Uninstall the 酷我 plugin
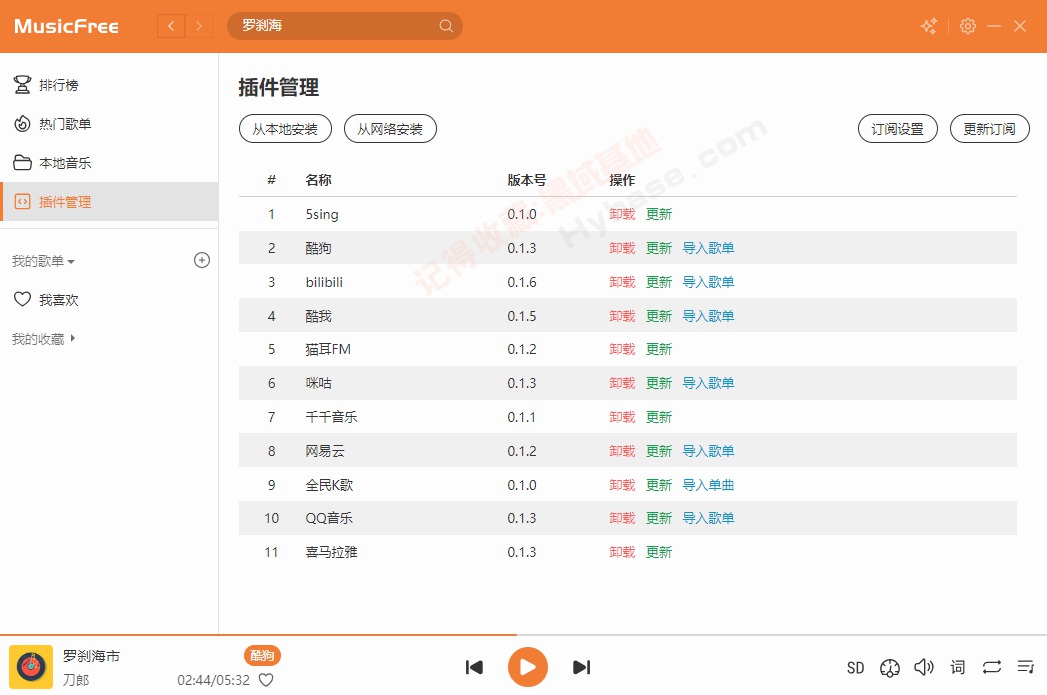 coord(622,316)
